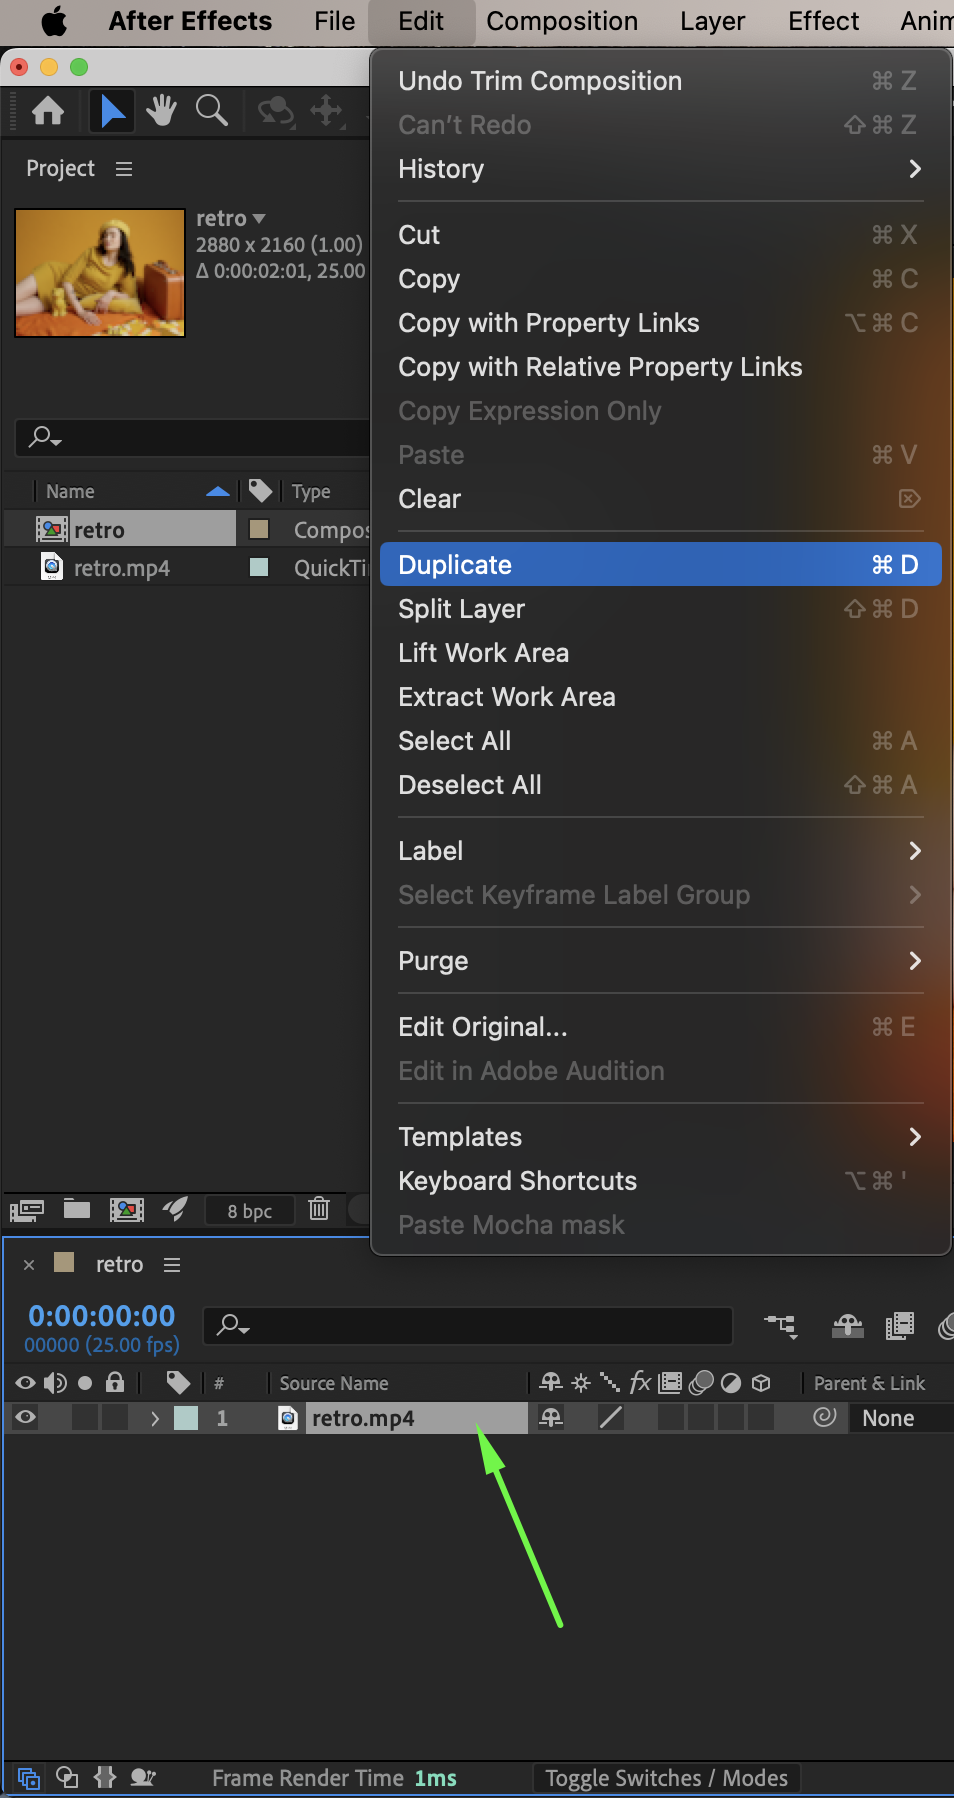Select the Zoom magnifier tool
This screenshot has width=954, height=1798.
tap(211, 111)
